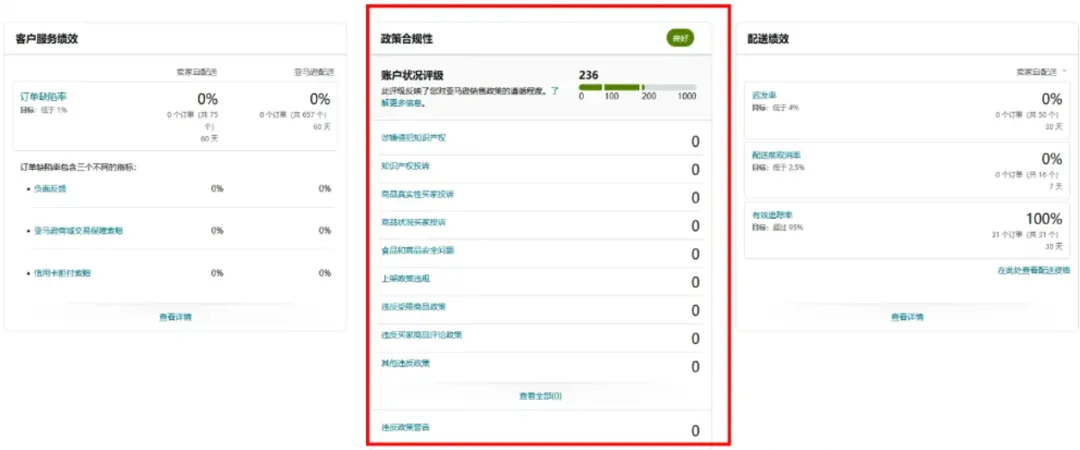Image resolution: width=1080 pixels, height=450 pixels.
Task: Click the 亚马逊配送 column header
Action: coord(313,72)
